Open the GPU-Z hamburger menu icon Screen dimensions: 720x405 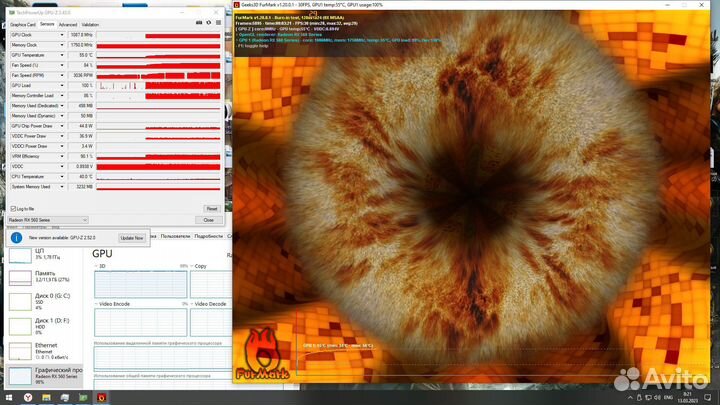[218, 22]
